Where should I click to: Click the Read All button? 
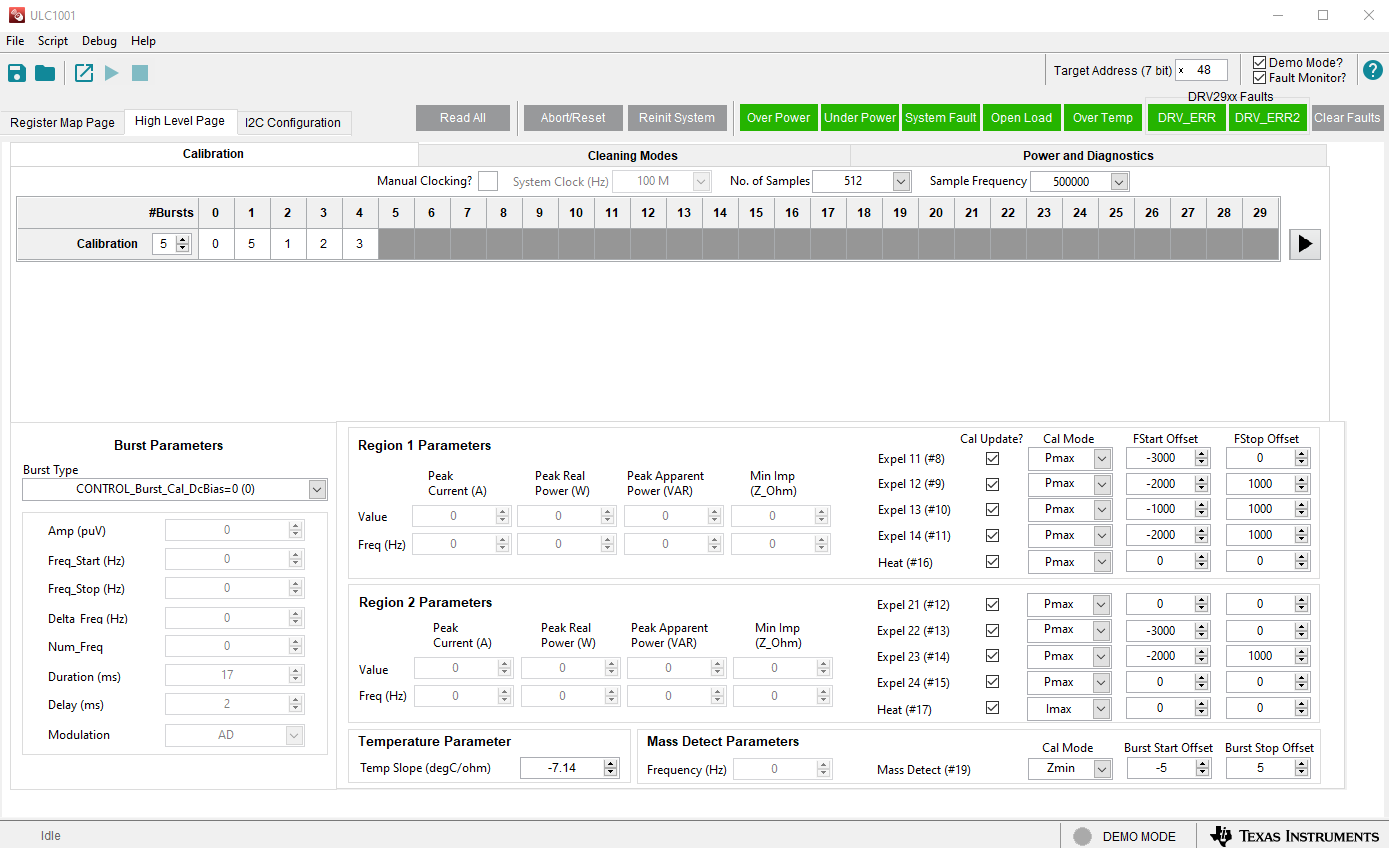pos(463,118)
